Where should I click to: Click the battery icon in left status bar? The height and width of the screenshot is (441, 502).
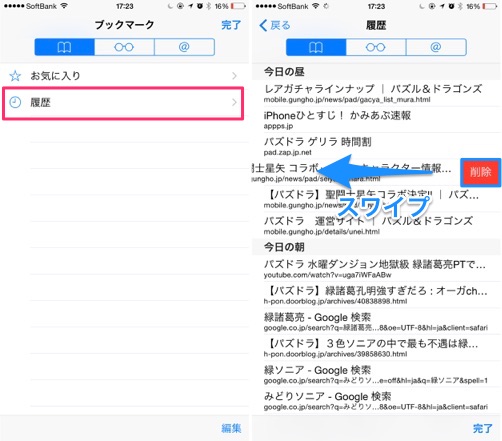click(x=238, y=6)
